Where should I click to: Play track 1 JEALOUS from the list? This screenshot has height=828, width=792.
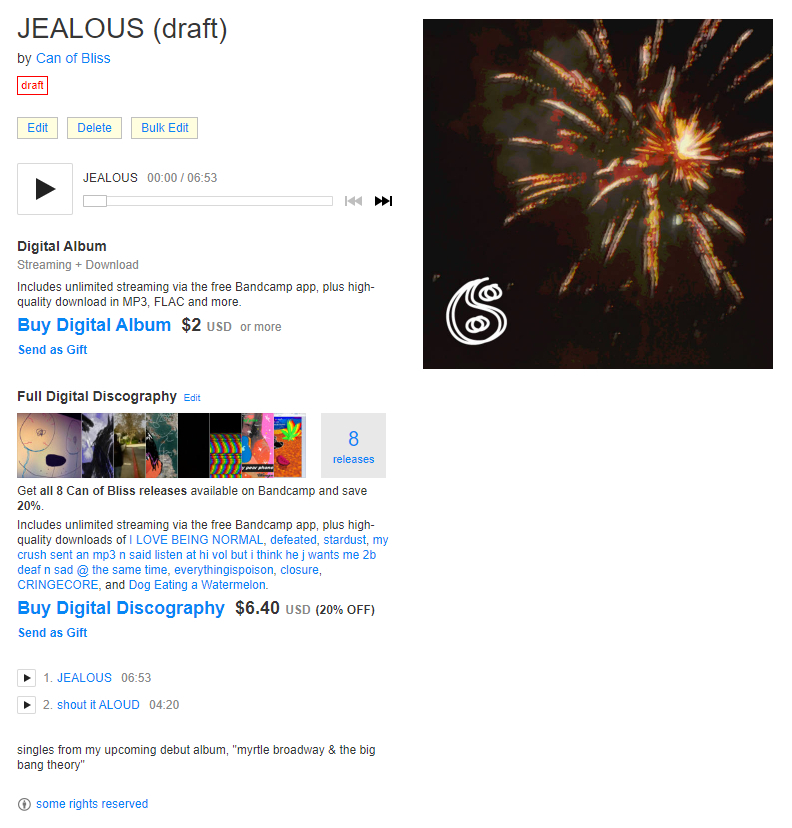click(26, 678)
